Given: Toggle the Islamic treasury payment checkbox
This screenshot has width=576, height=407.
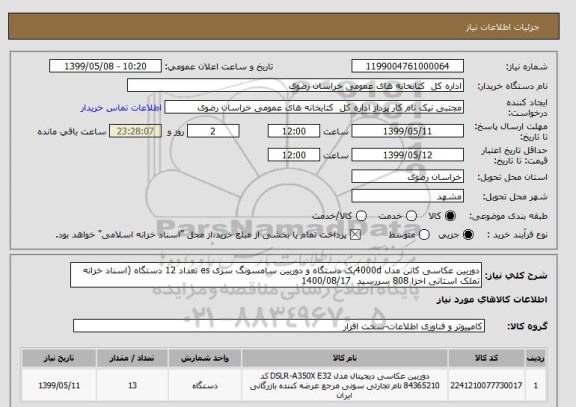Looking at the screenshot, I should [355, 235].
